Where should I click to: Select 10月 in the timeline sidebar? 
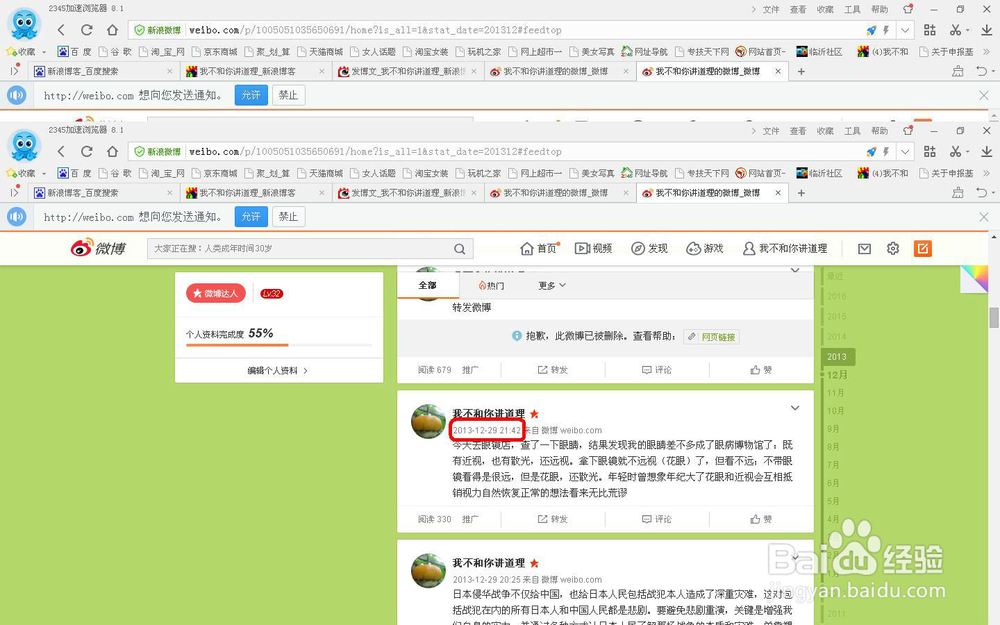(x=835, y=411)
